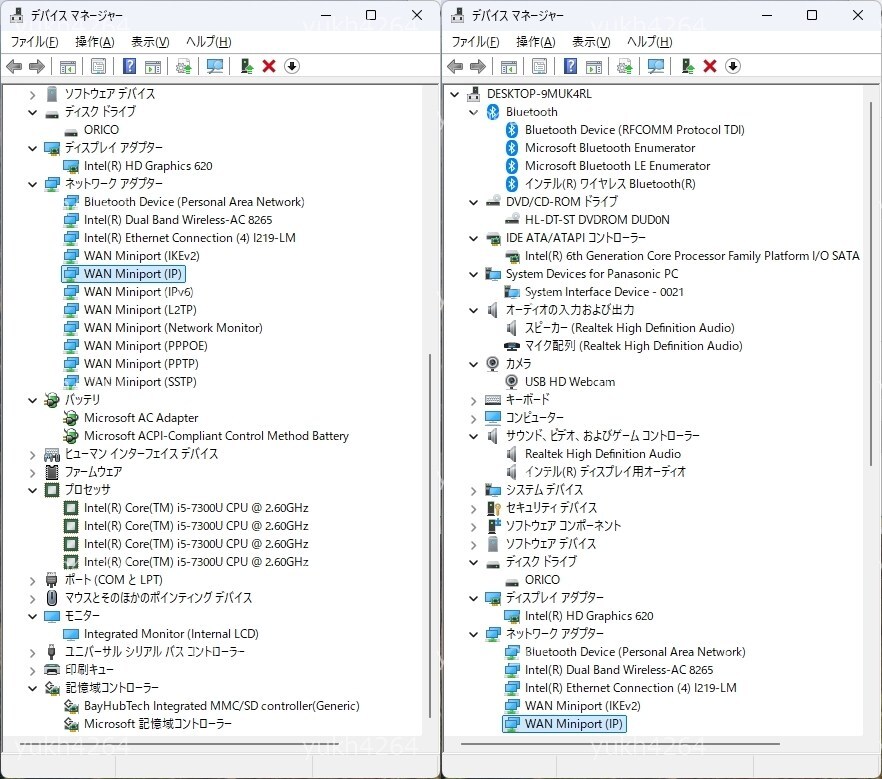Select Microsoft ACPI-Compliant Control Method Battery
882x779 pixels.
pos(216,436)
